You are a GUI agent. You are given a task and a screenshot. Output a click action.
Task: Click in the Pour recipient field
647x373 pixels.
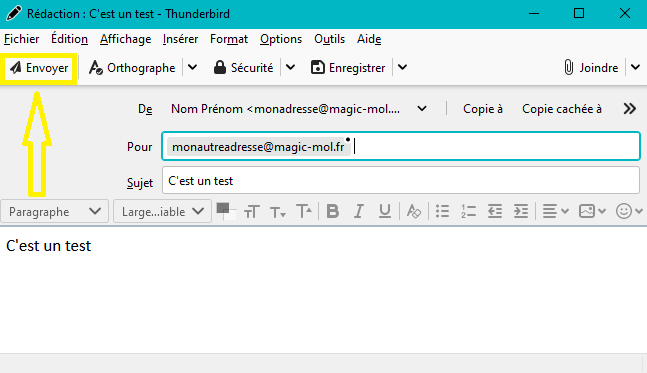(401, 146)
